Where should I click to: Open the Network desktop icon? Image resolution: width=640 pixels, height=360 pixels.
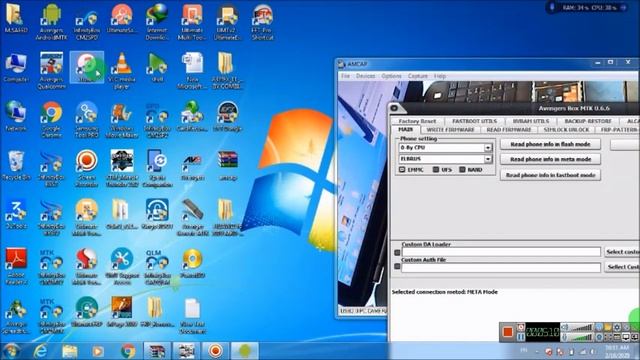click(16, 116)
